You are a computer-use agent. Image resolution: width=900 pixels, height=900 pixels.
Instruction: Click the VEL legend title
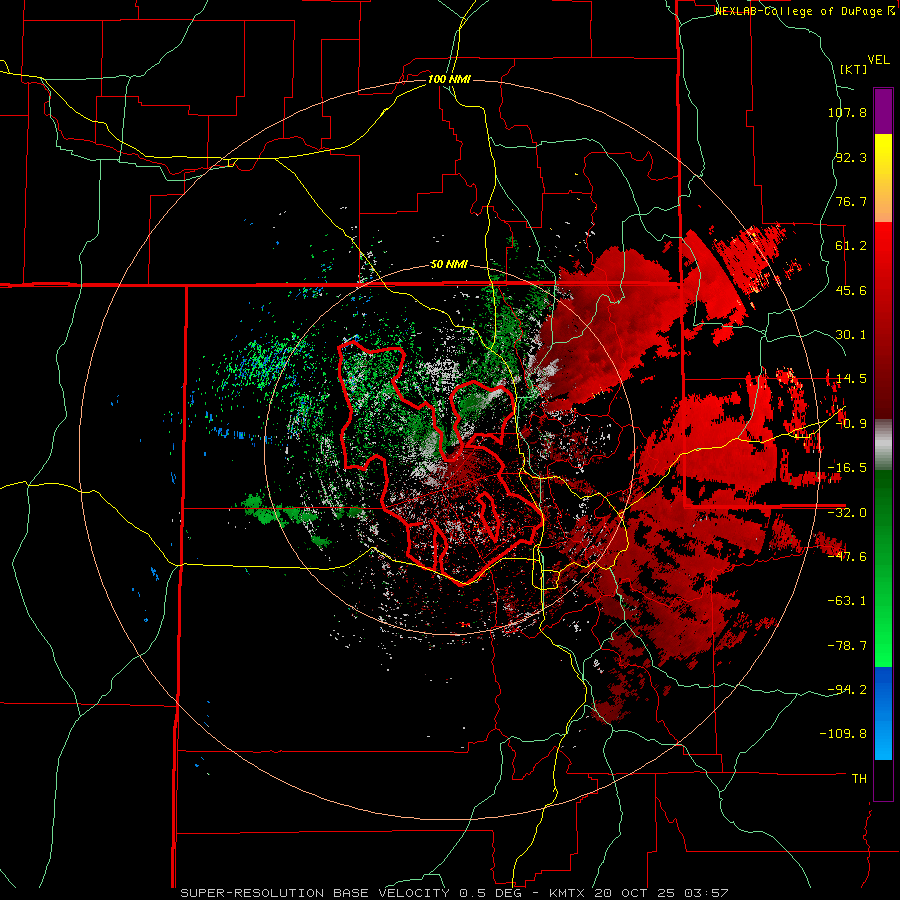tap(878, 60)
